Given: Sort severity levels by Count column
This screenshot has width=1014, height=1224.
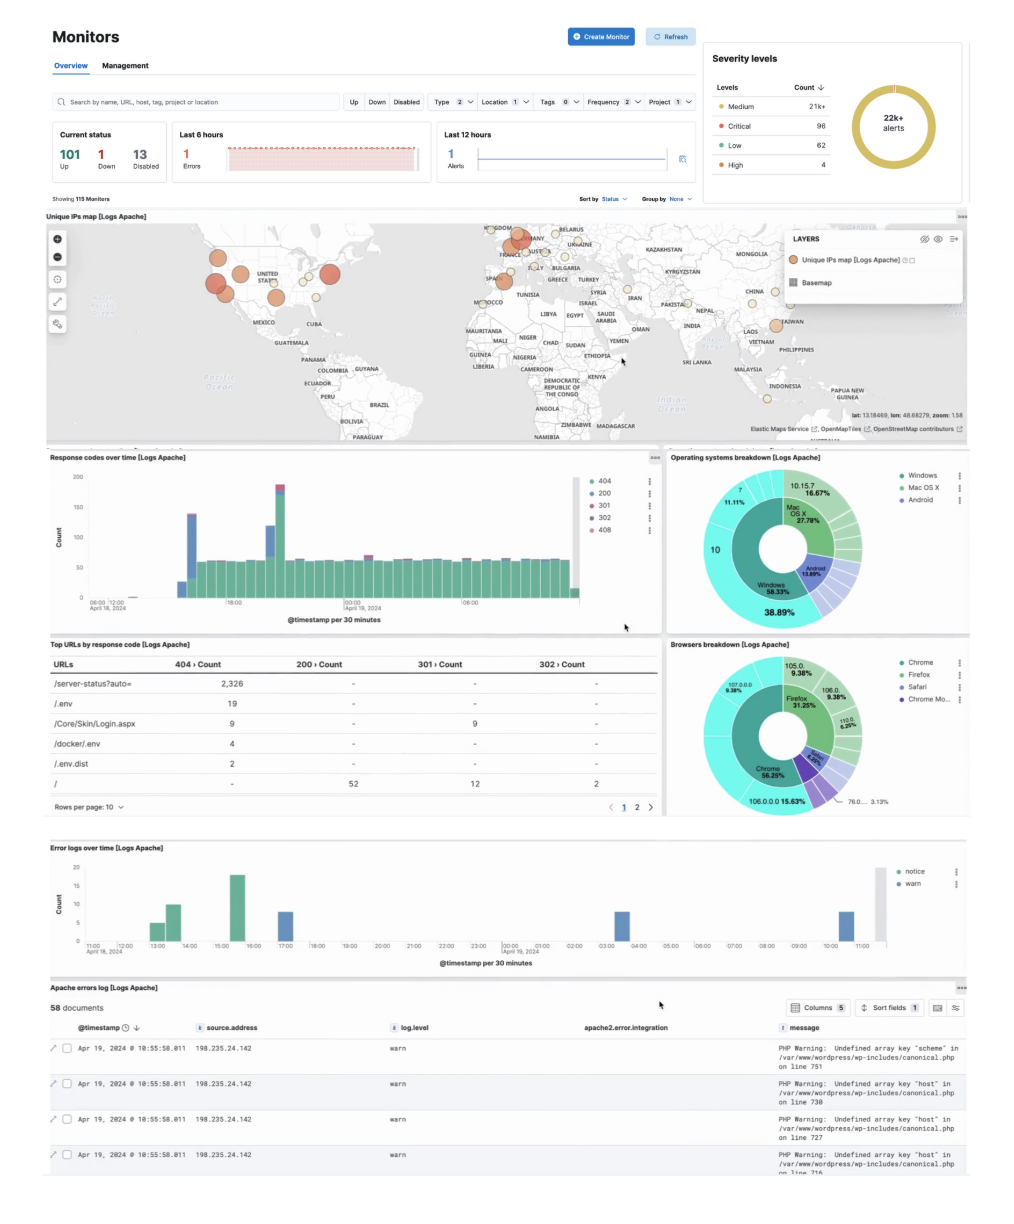Looking at the screenshot, I should point(809,87).
